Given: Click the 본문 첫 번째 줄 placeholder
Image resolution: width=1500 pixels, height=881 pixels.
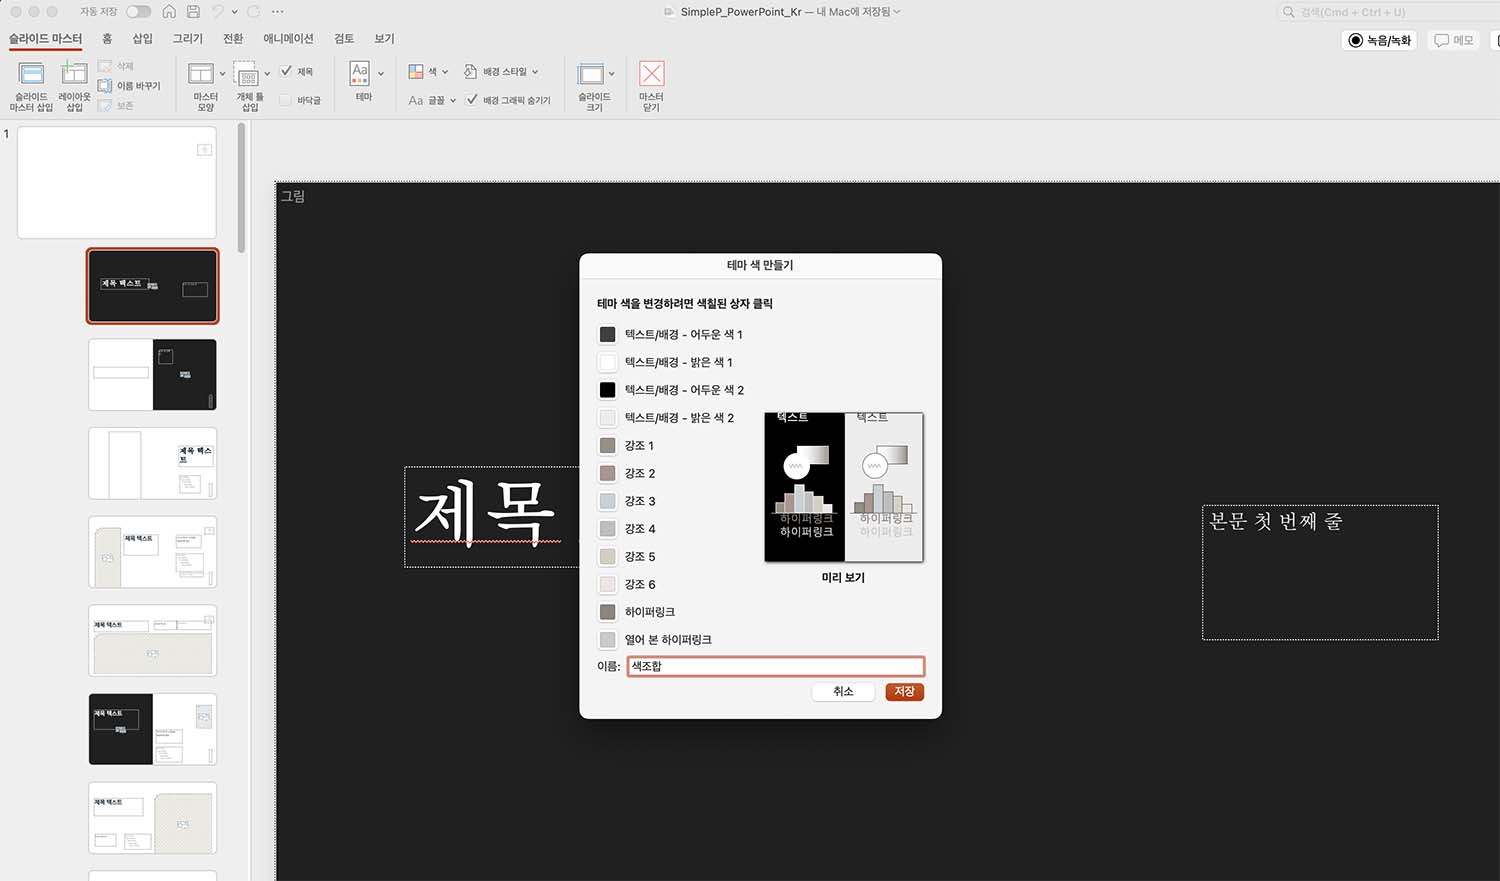Looking at the screenshot, I should (x=1320, y=572).
